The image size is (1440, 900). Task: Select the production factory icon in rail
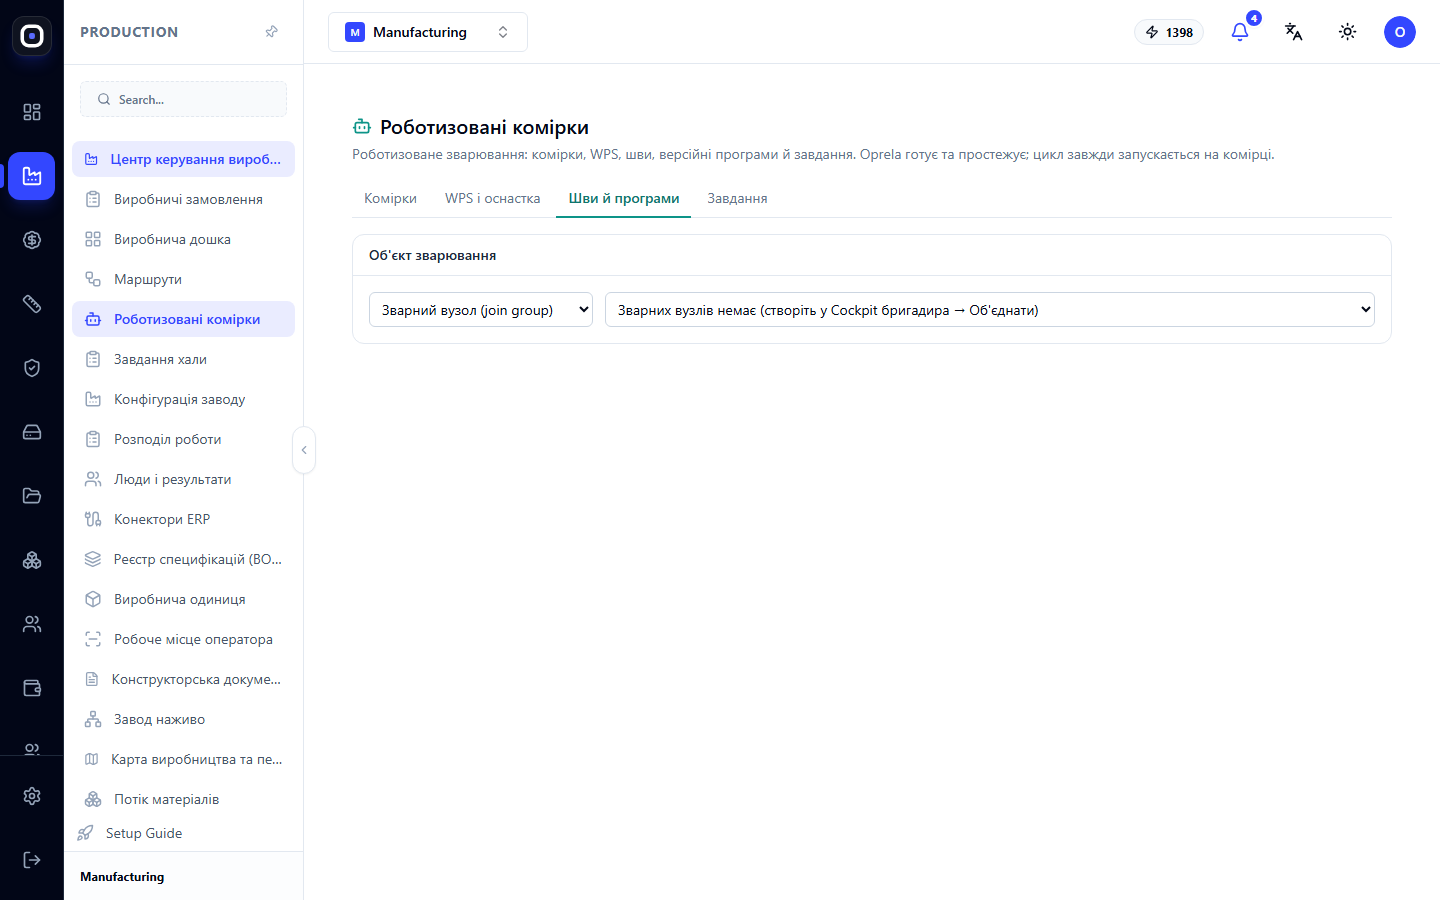32,176
